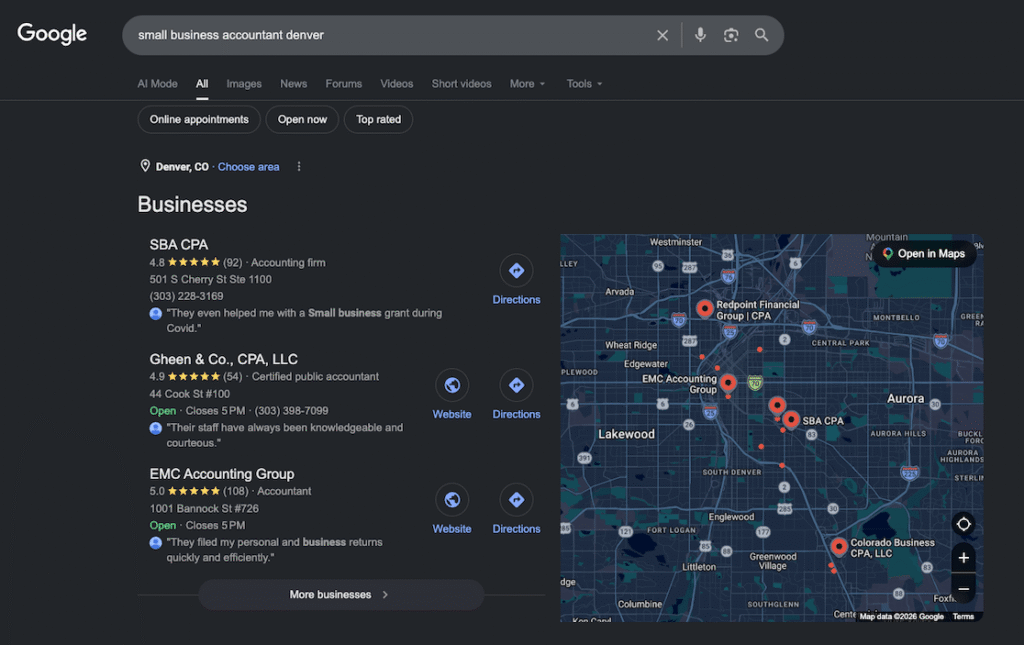Open Google Lens image search icon

731,35
